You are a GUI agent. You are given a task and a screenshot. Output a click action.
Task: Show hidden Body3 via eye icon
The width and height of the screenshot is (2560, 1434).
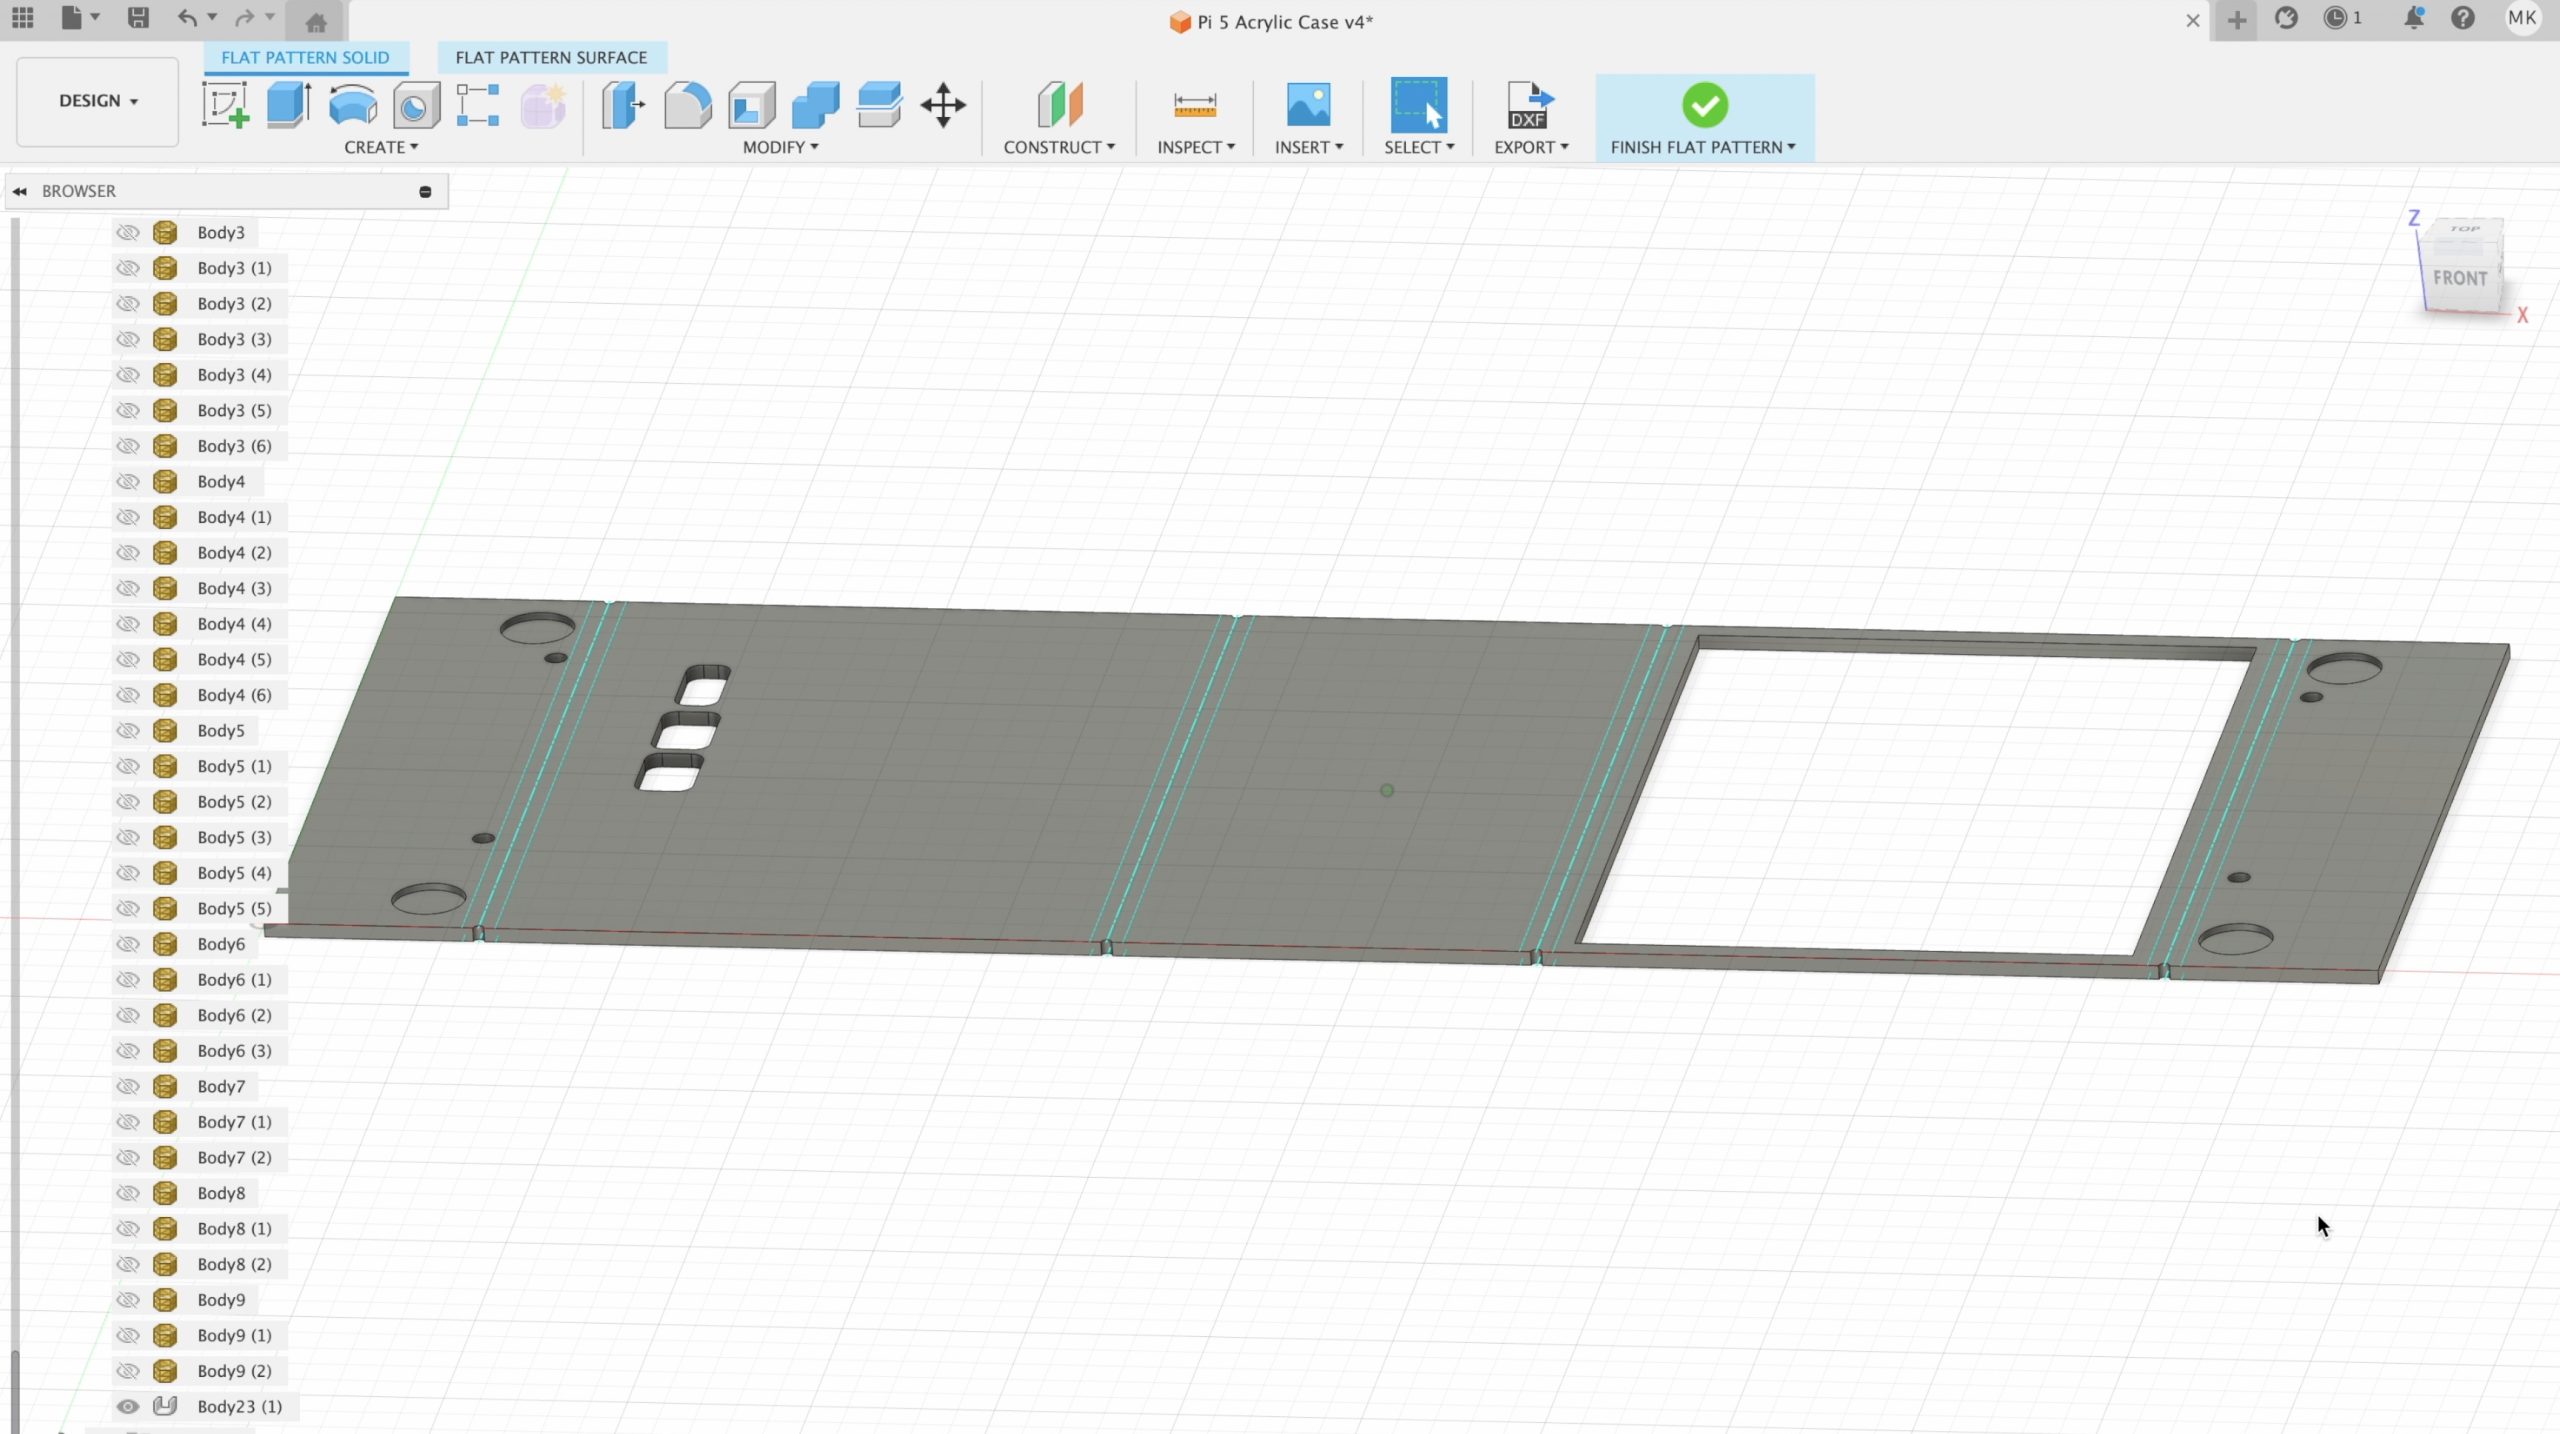point(128,233)
